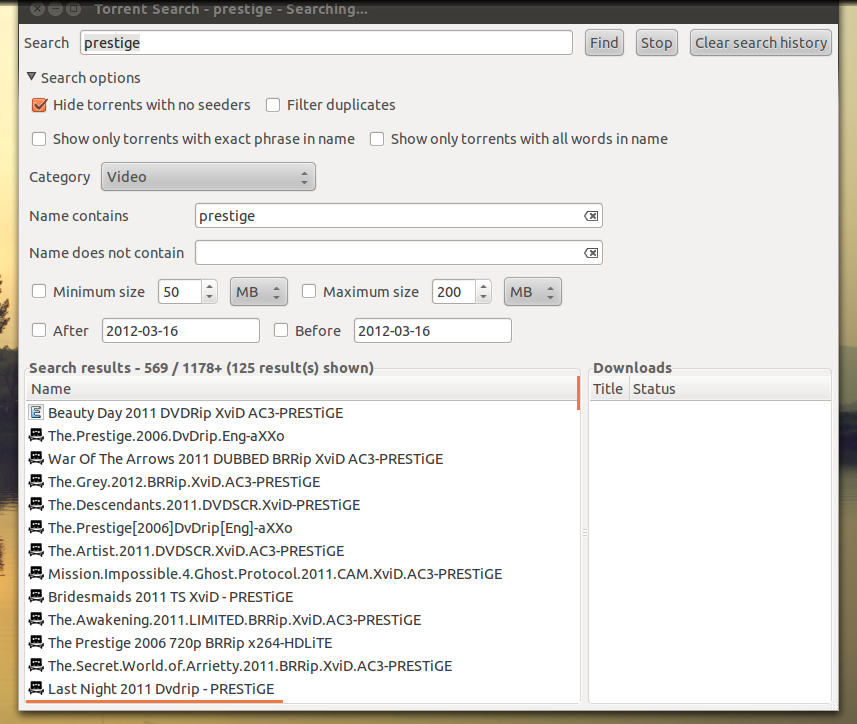Click the Find button

point(604,43)
